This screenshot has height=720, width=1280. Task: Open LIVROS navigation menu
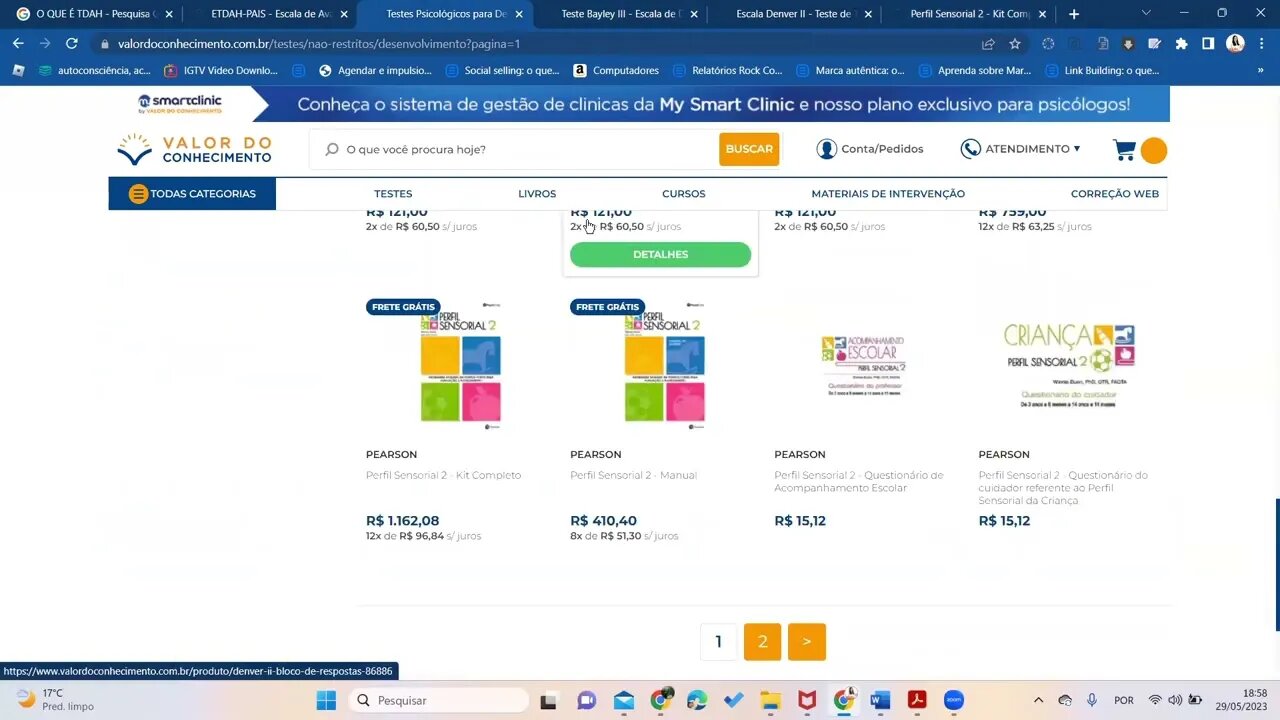coord(537,194)
